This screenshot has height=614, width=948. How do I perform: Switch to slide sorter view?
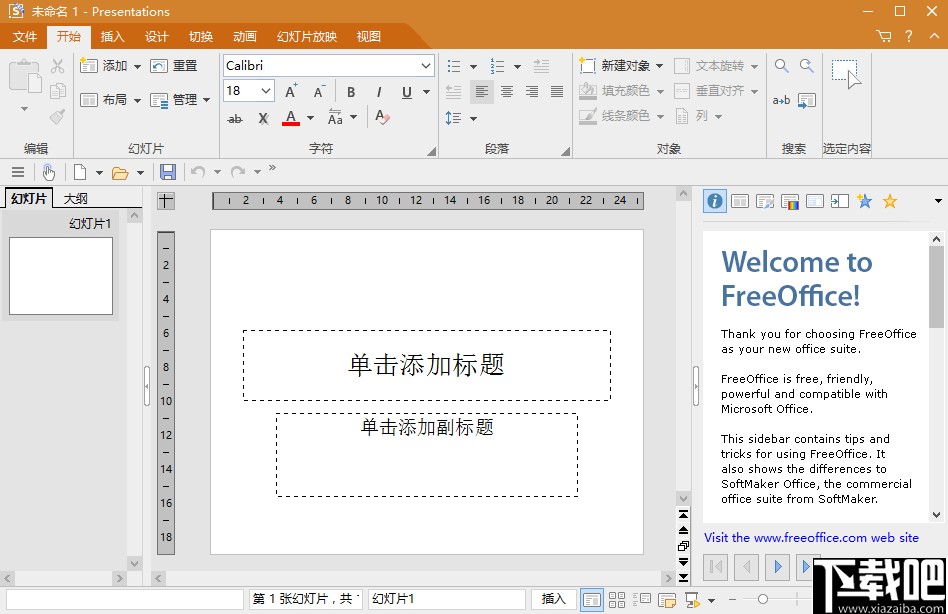coord(617,598)
